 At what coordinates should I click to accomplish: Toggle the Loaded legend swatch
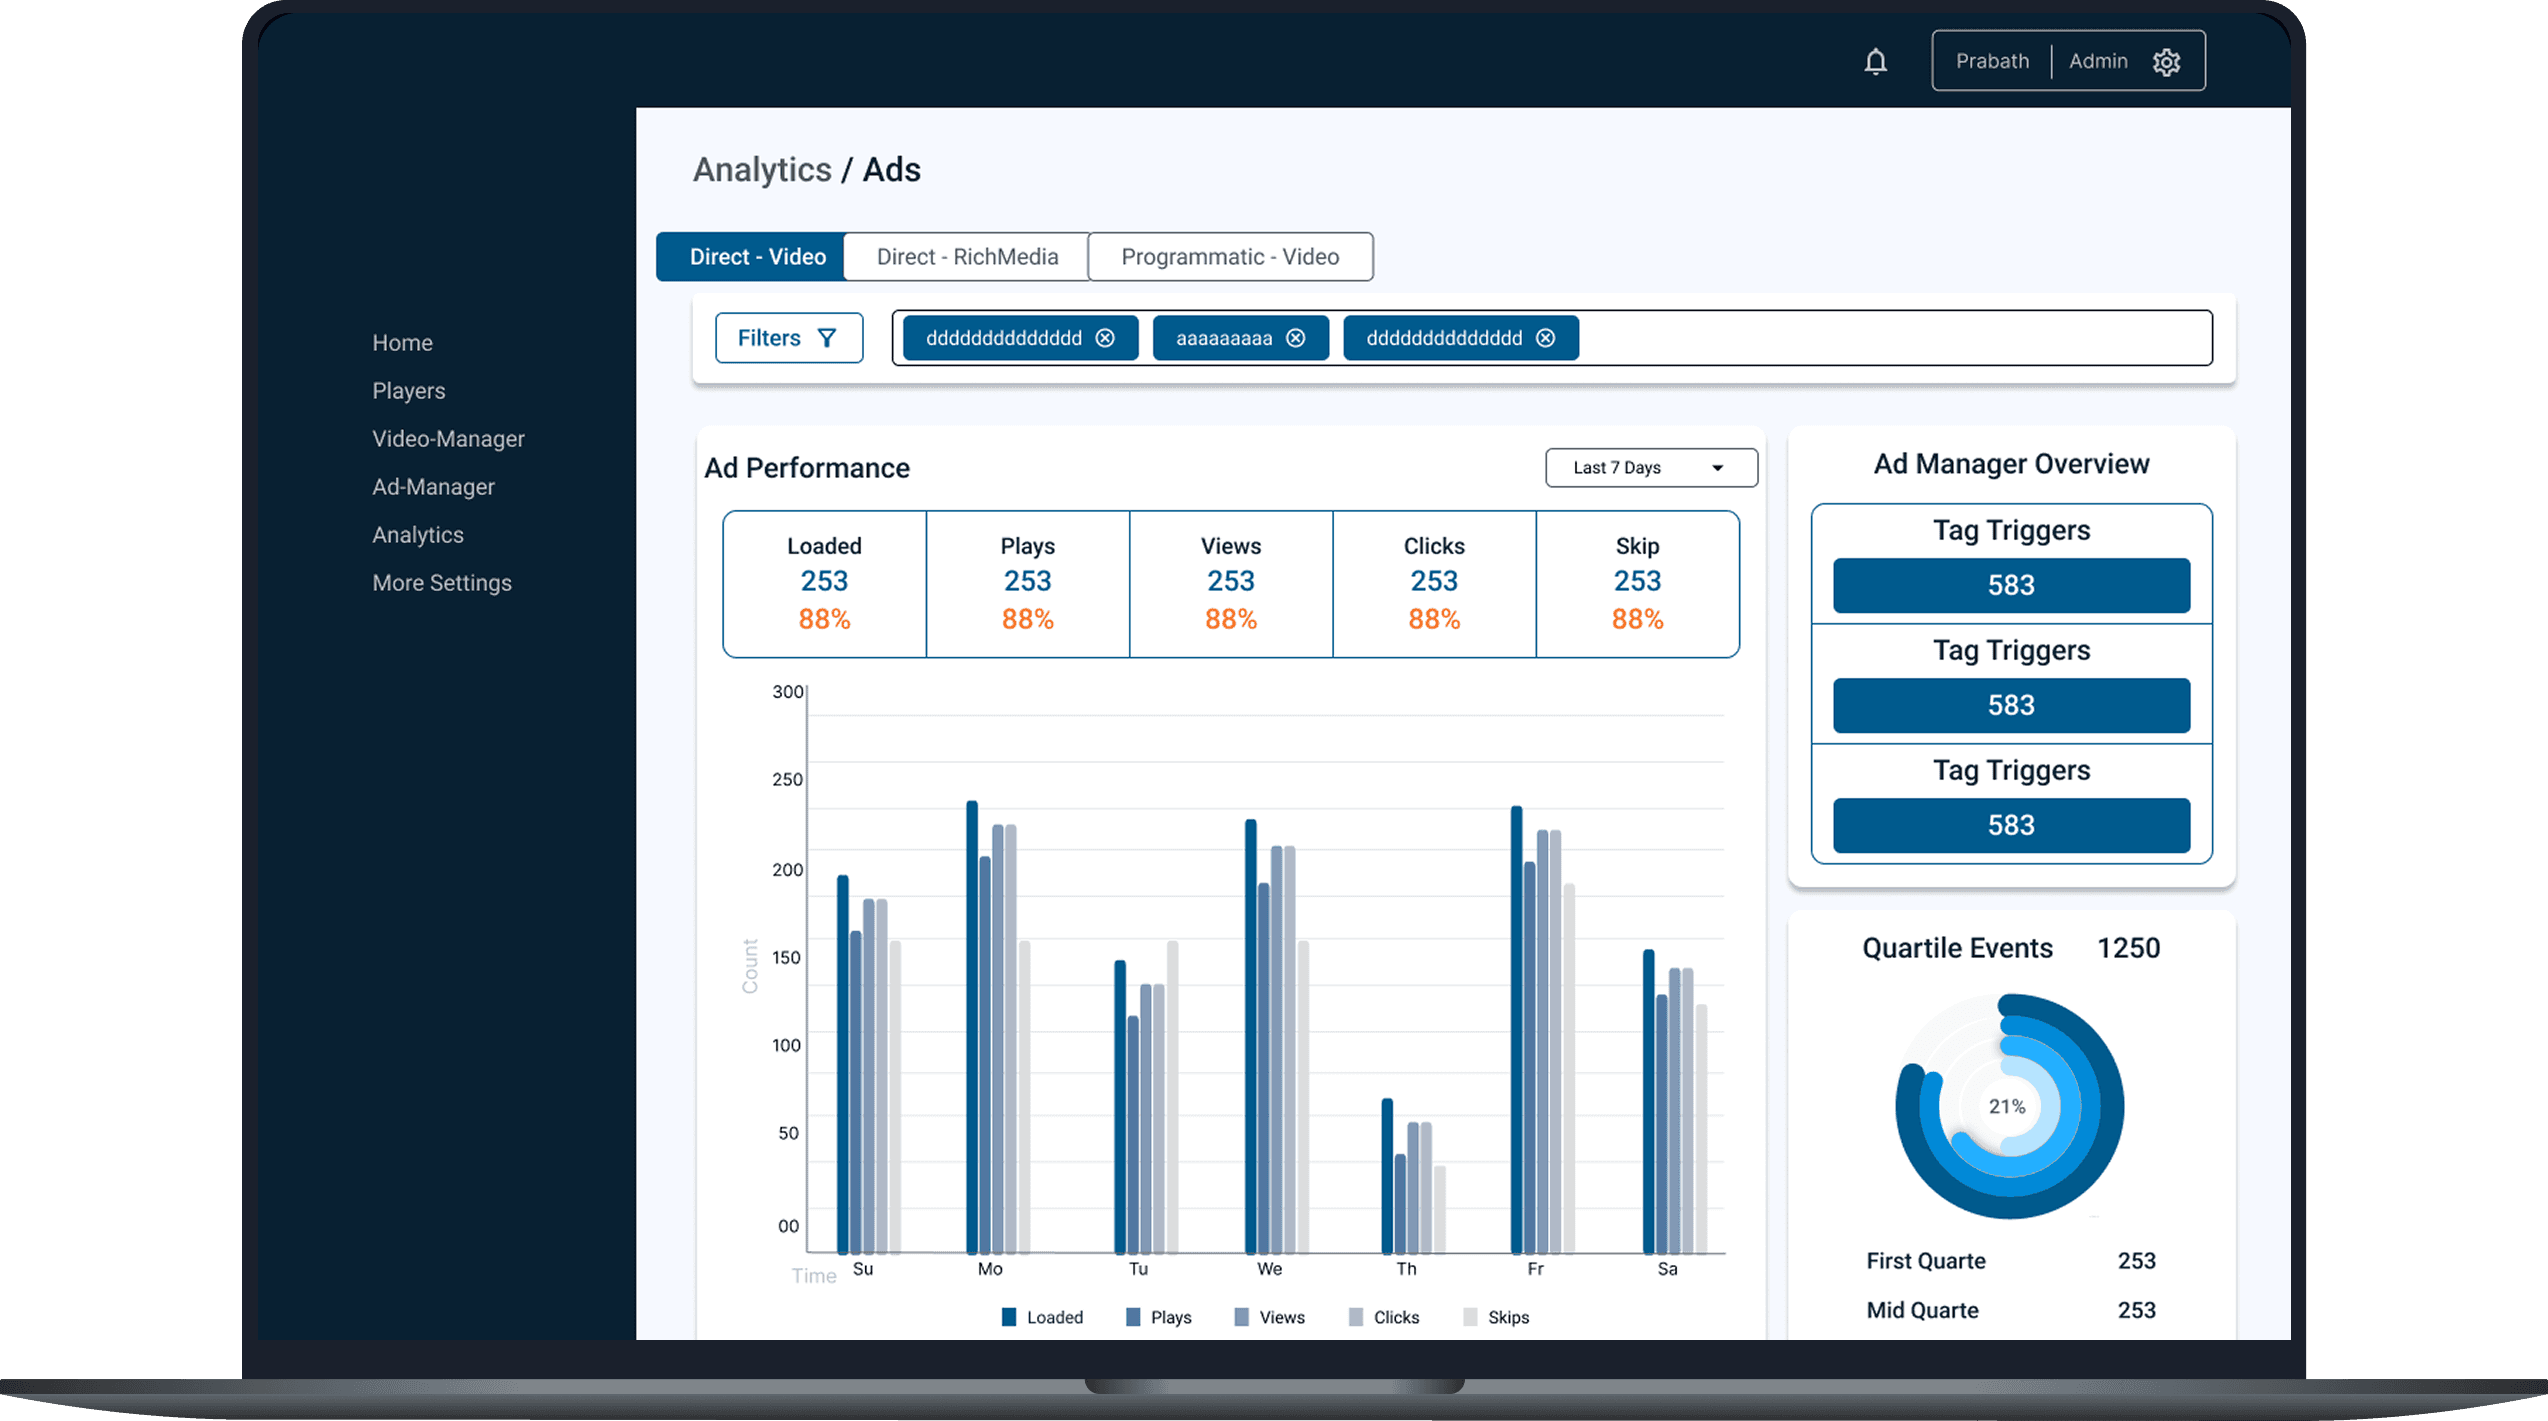tap(1009, 1317)
